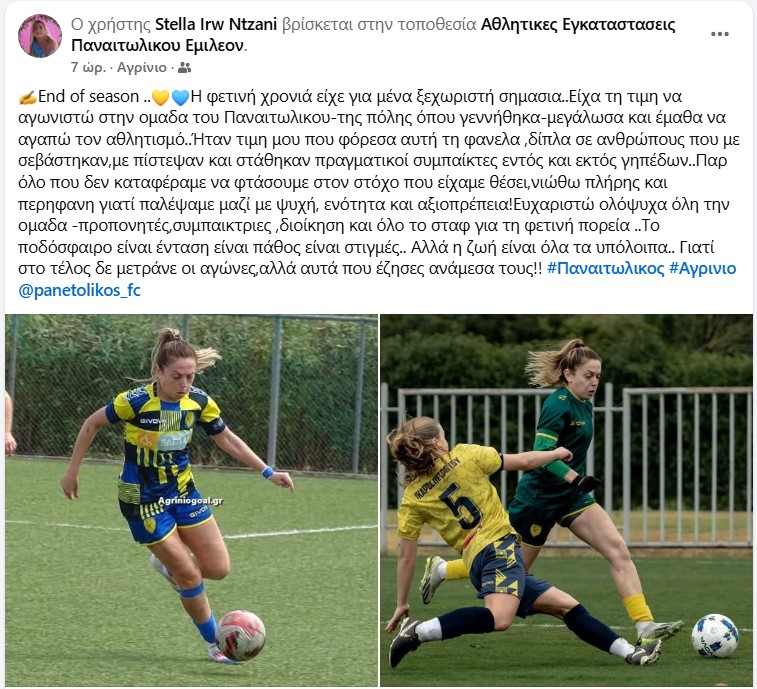Click the red-white soccer ball in left photo

click(240, 635)
